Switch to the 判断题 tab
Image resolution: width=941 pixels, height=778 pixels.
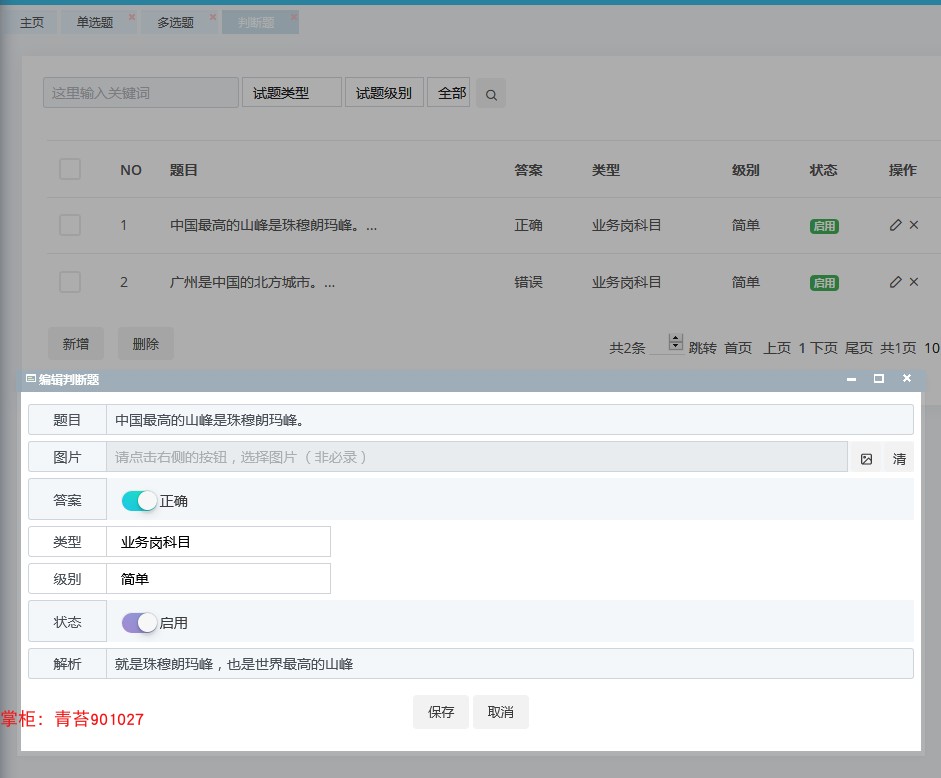point(258,20)
